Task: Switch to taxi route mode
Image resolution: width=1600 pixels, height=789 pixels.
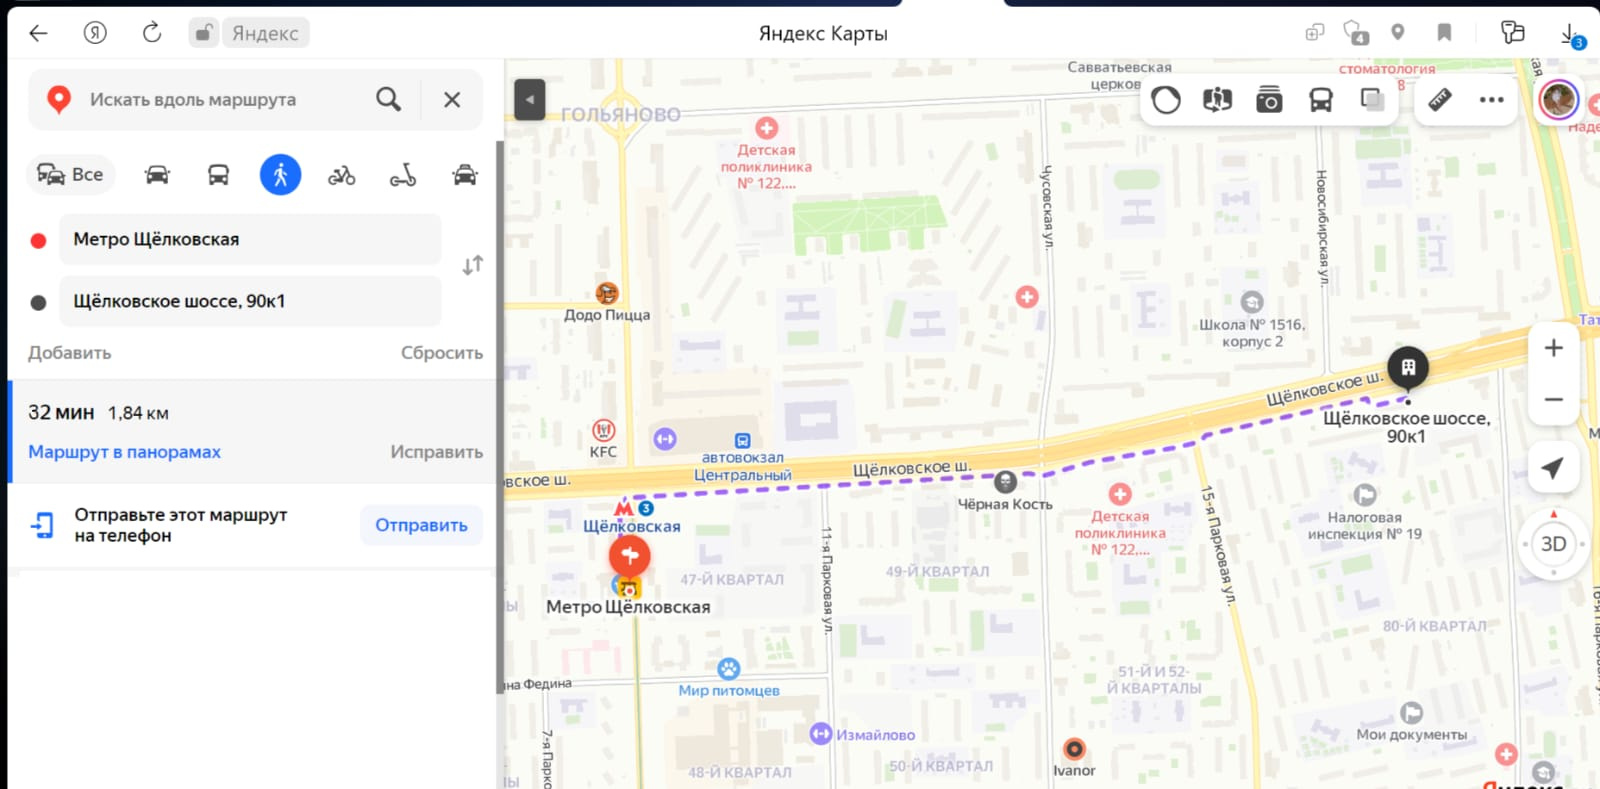Action: point(465,175)
